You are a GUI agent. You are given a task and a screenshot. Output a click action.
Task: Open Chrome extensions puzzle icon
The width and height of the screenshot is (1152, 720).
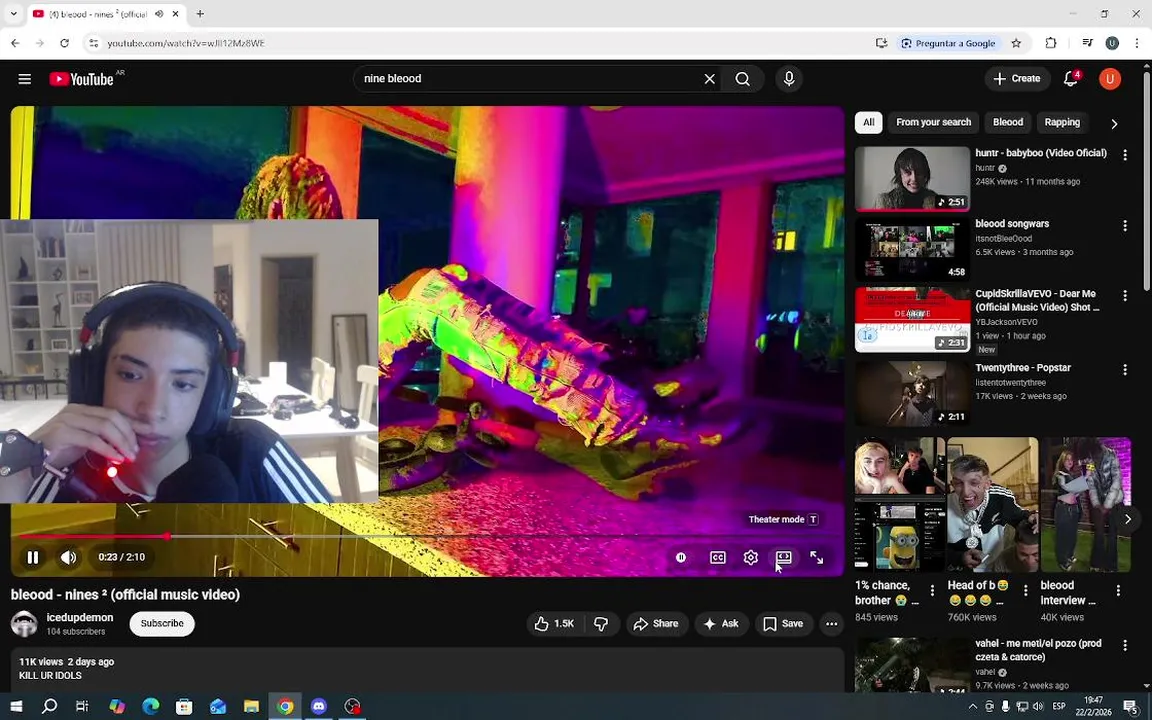pos(1051,43)
